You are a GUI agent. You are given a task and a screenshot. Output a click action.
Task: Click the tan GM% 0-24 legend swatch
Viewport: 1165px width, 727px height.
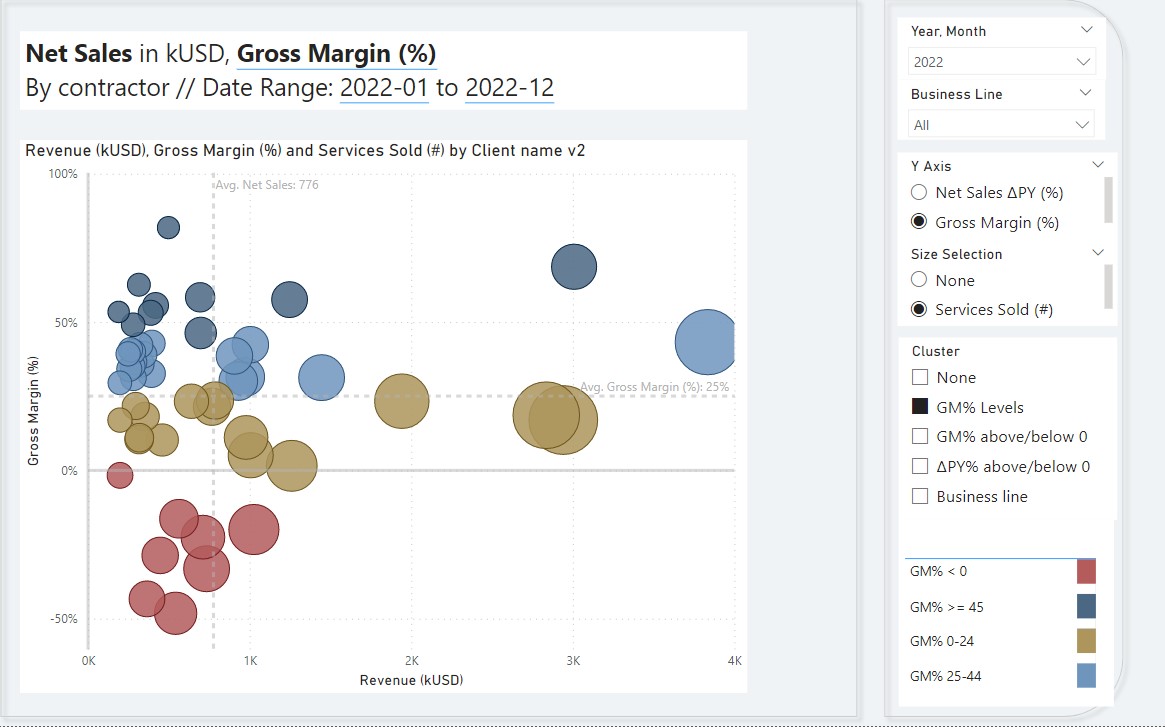[1086, 641]
